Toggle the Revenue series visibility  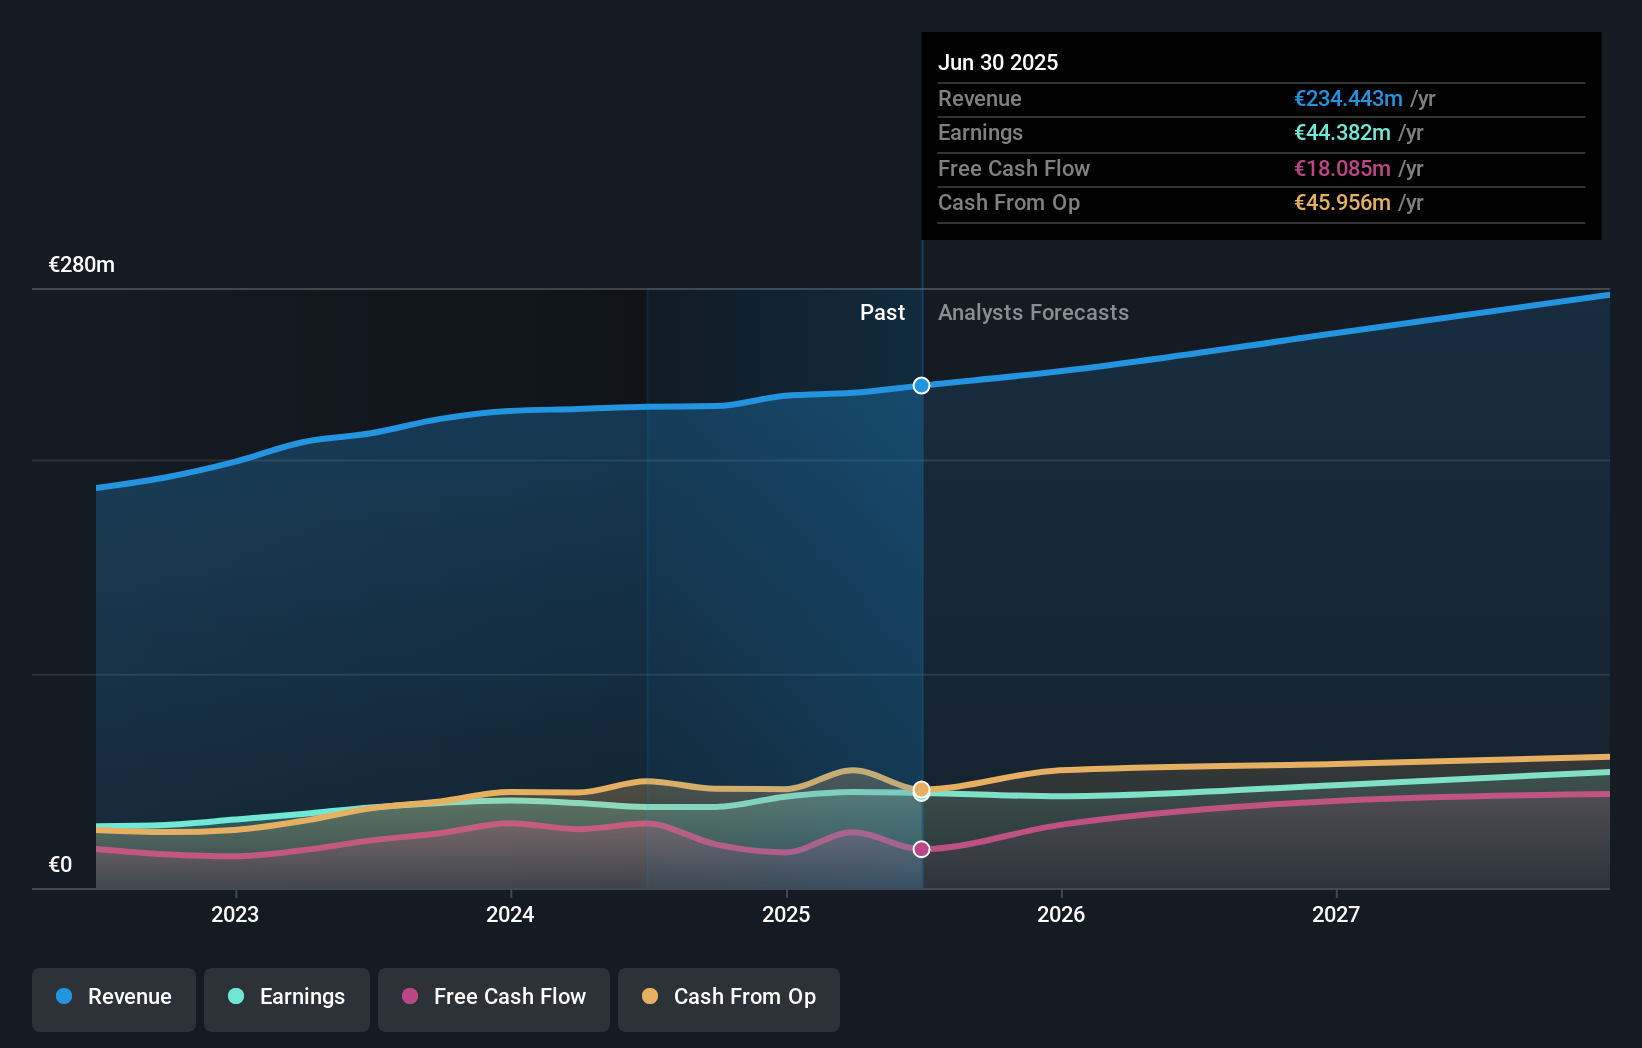pyautogui.click(x=113, y=997)
